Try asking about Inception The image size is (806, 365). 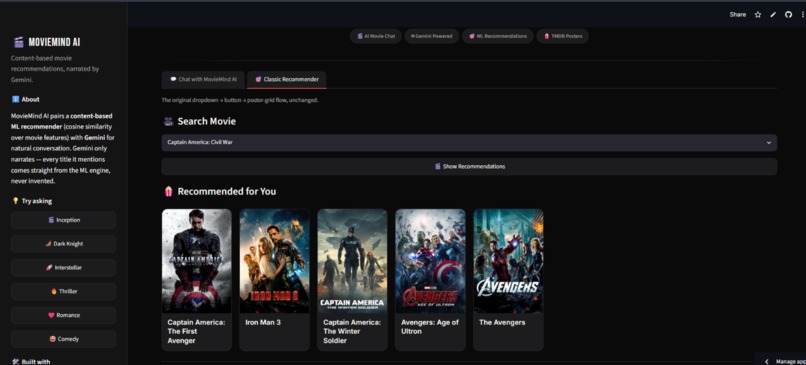pos(64,220)
